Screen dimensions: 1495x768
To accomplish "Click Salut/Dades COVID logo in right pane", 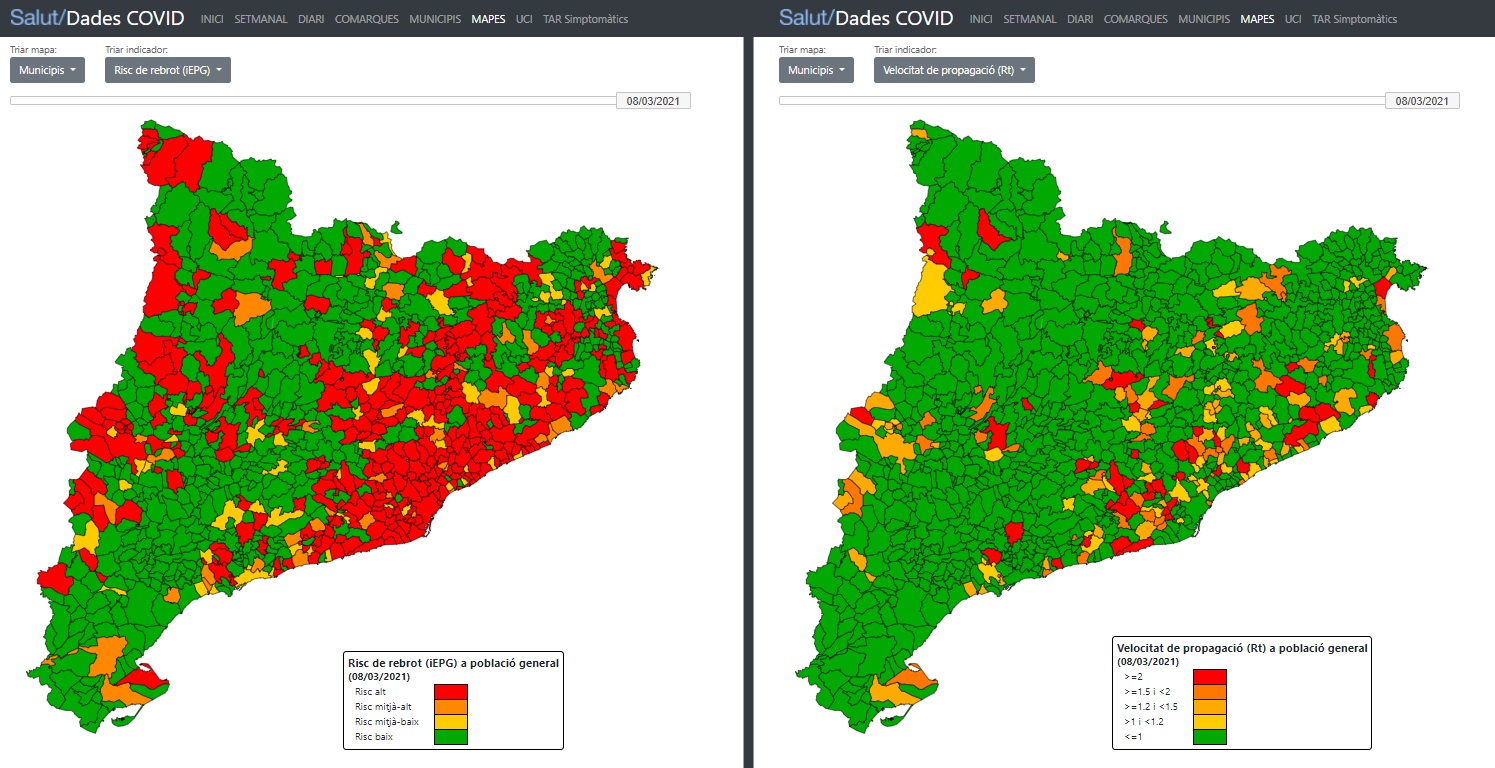I will [866, 18].
